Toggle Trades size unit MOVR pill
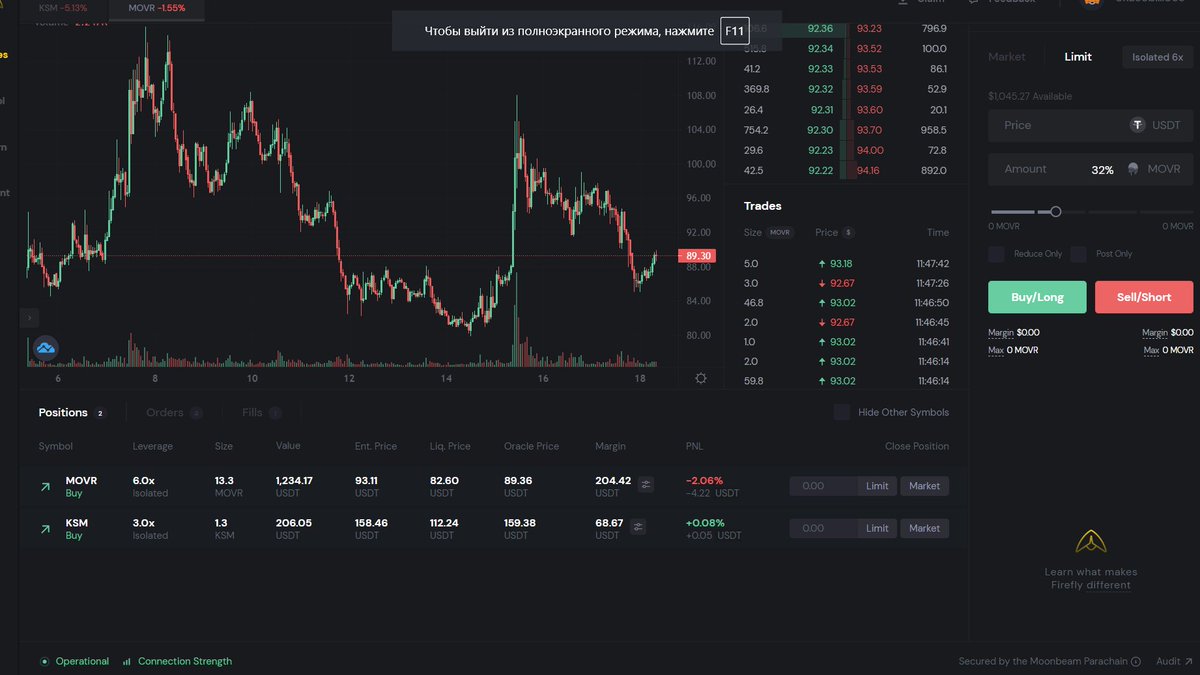Image resolution: width=1200 pixels, height=675 pixels. [x=780, y=232]
